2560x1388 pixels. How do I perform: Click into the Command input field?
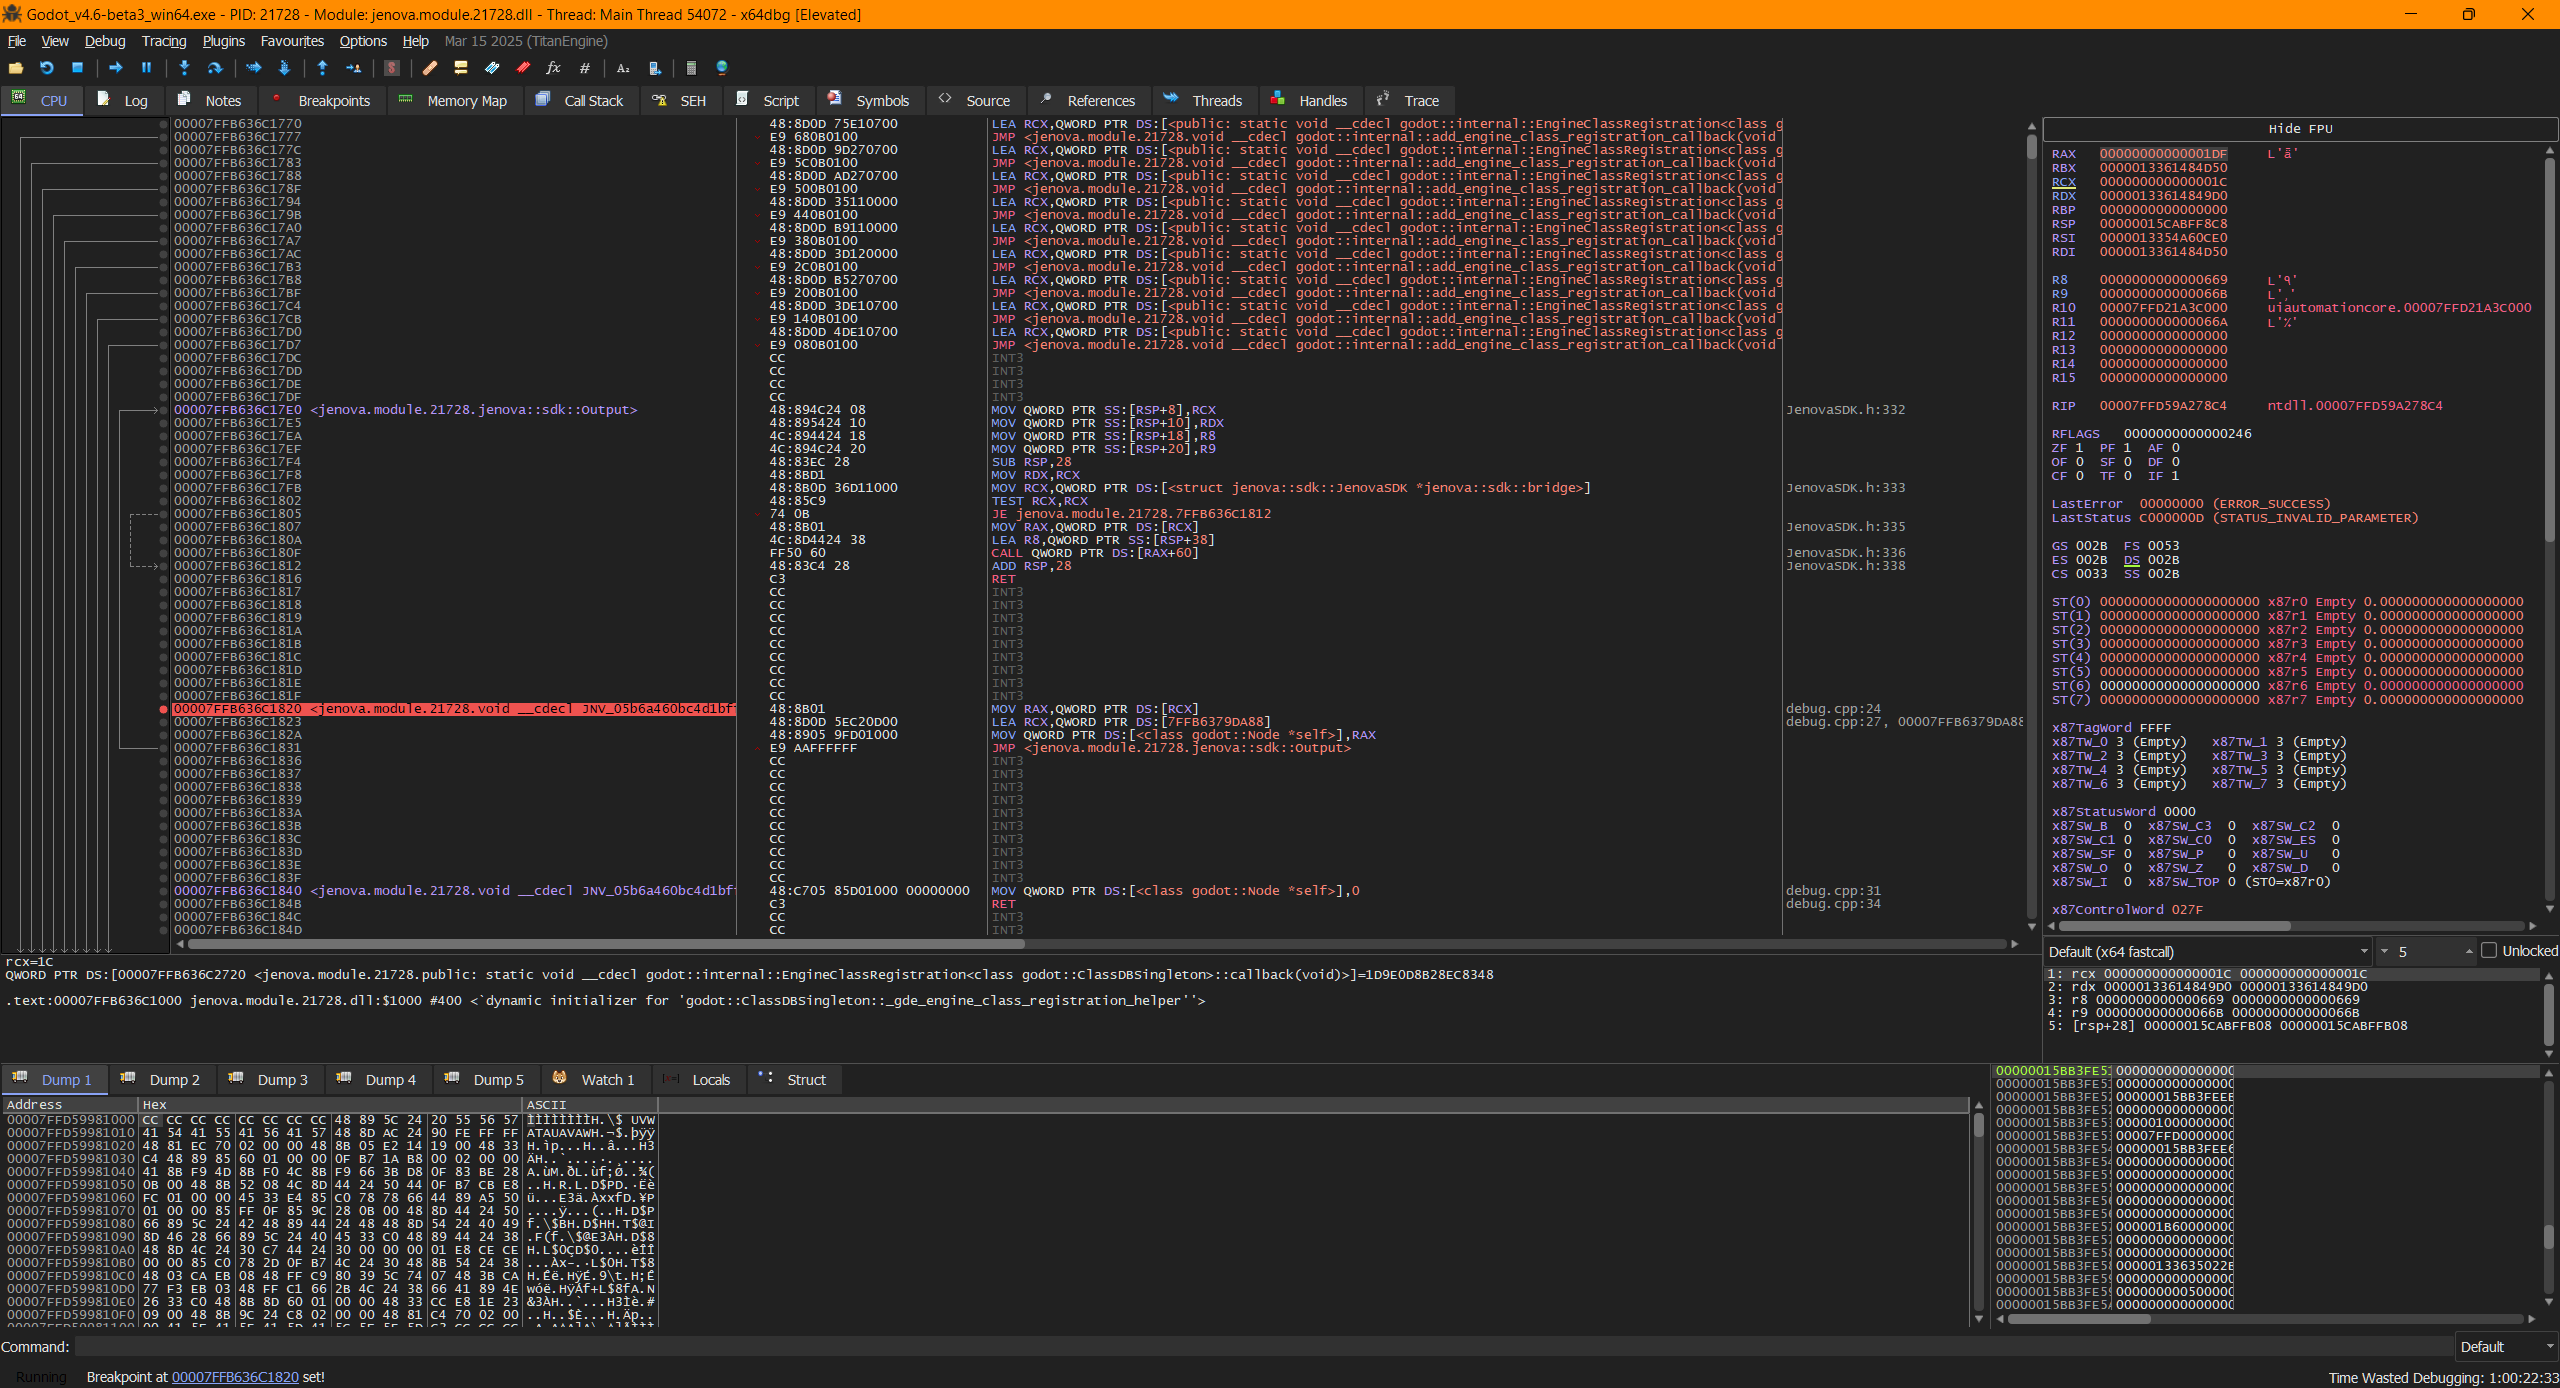click(1264, 1347)
